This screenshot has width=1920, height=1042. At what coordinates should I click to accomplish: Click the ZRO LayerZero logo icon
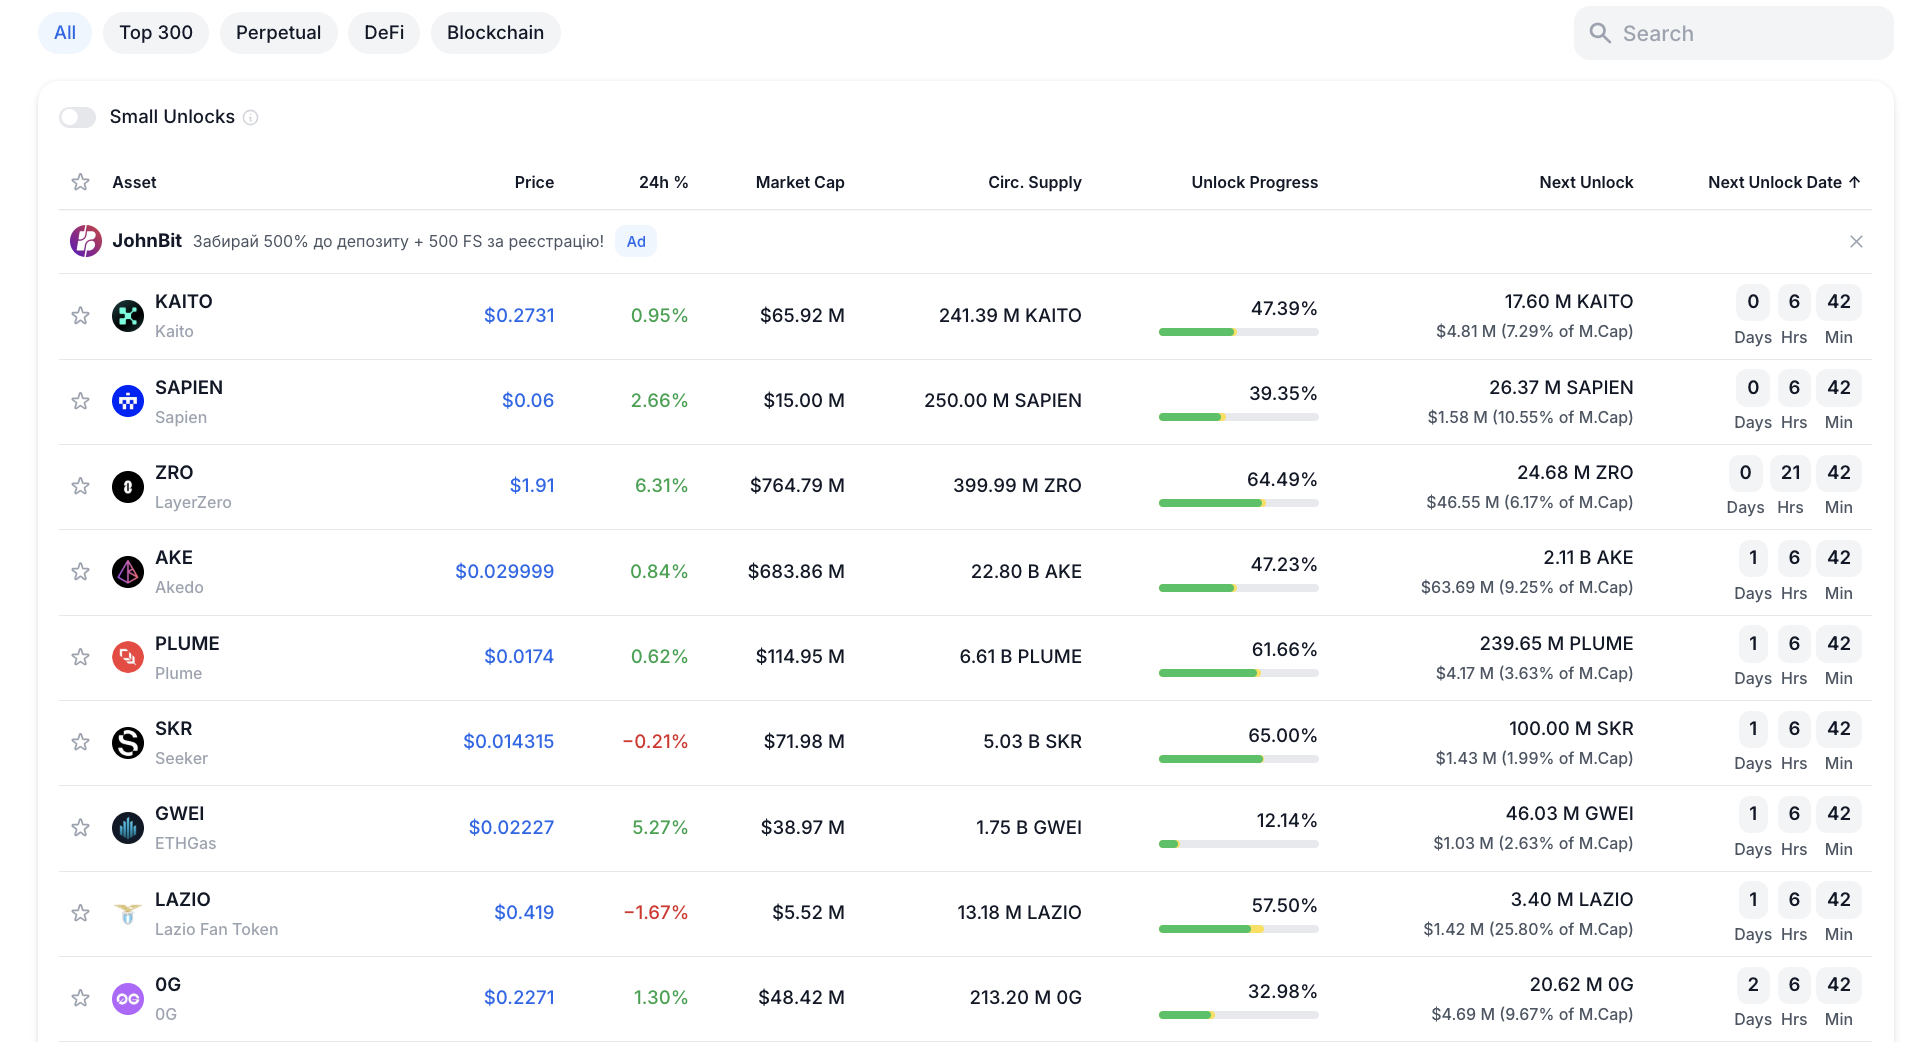click(x=128, y=487)
